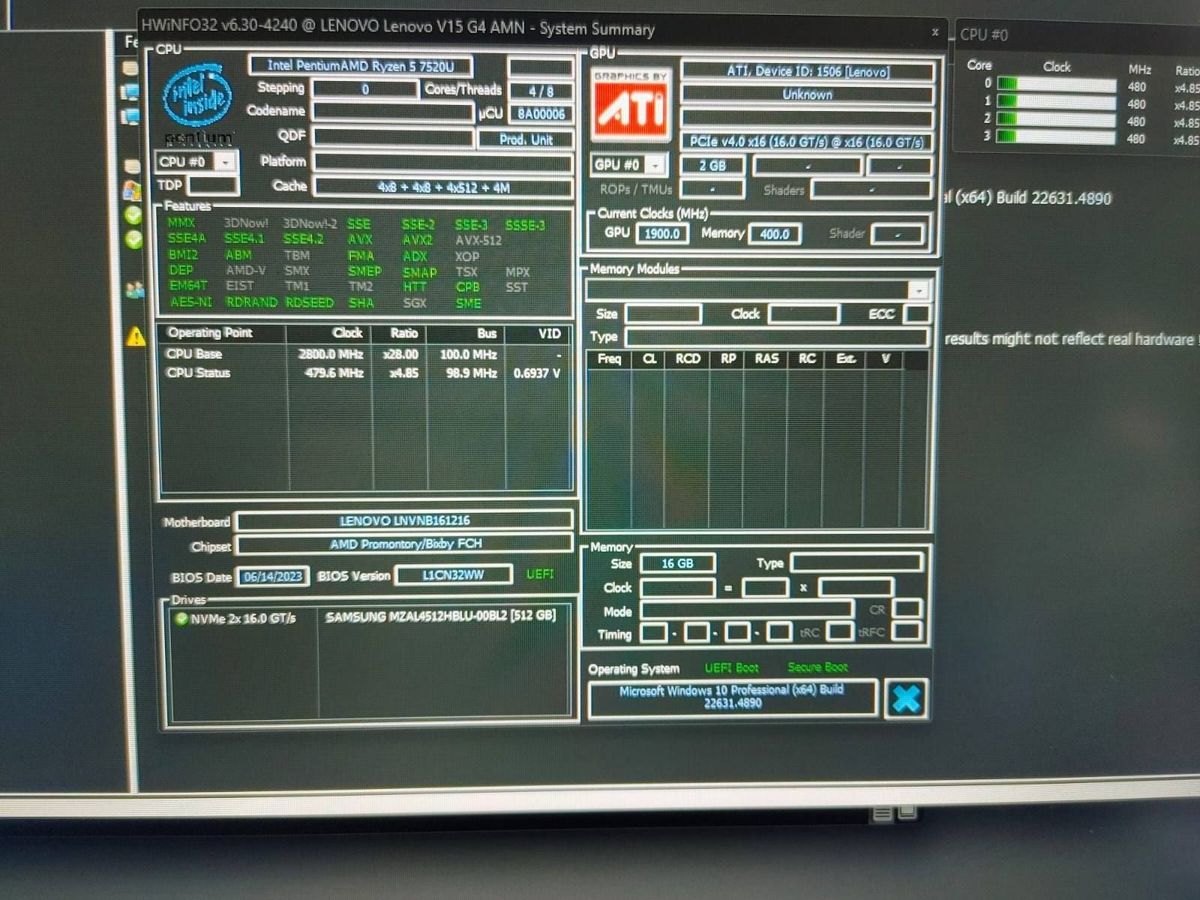Click the yellow warning triangle icon in sidebar
Image resolution: width=1200 pixels, height=900 pixels.
pyautogui.click(x=136, y=337)
